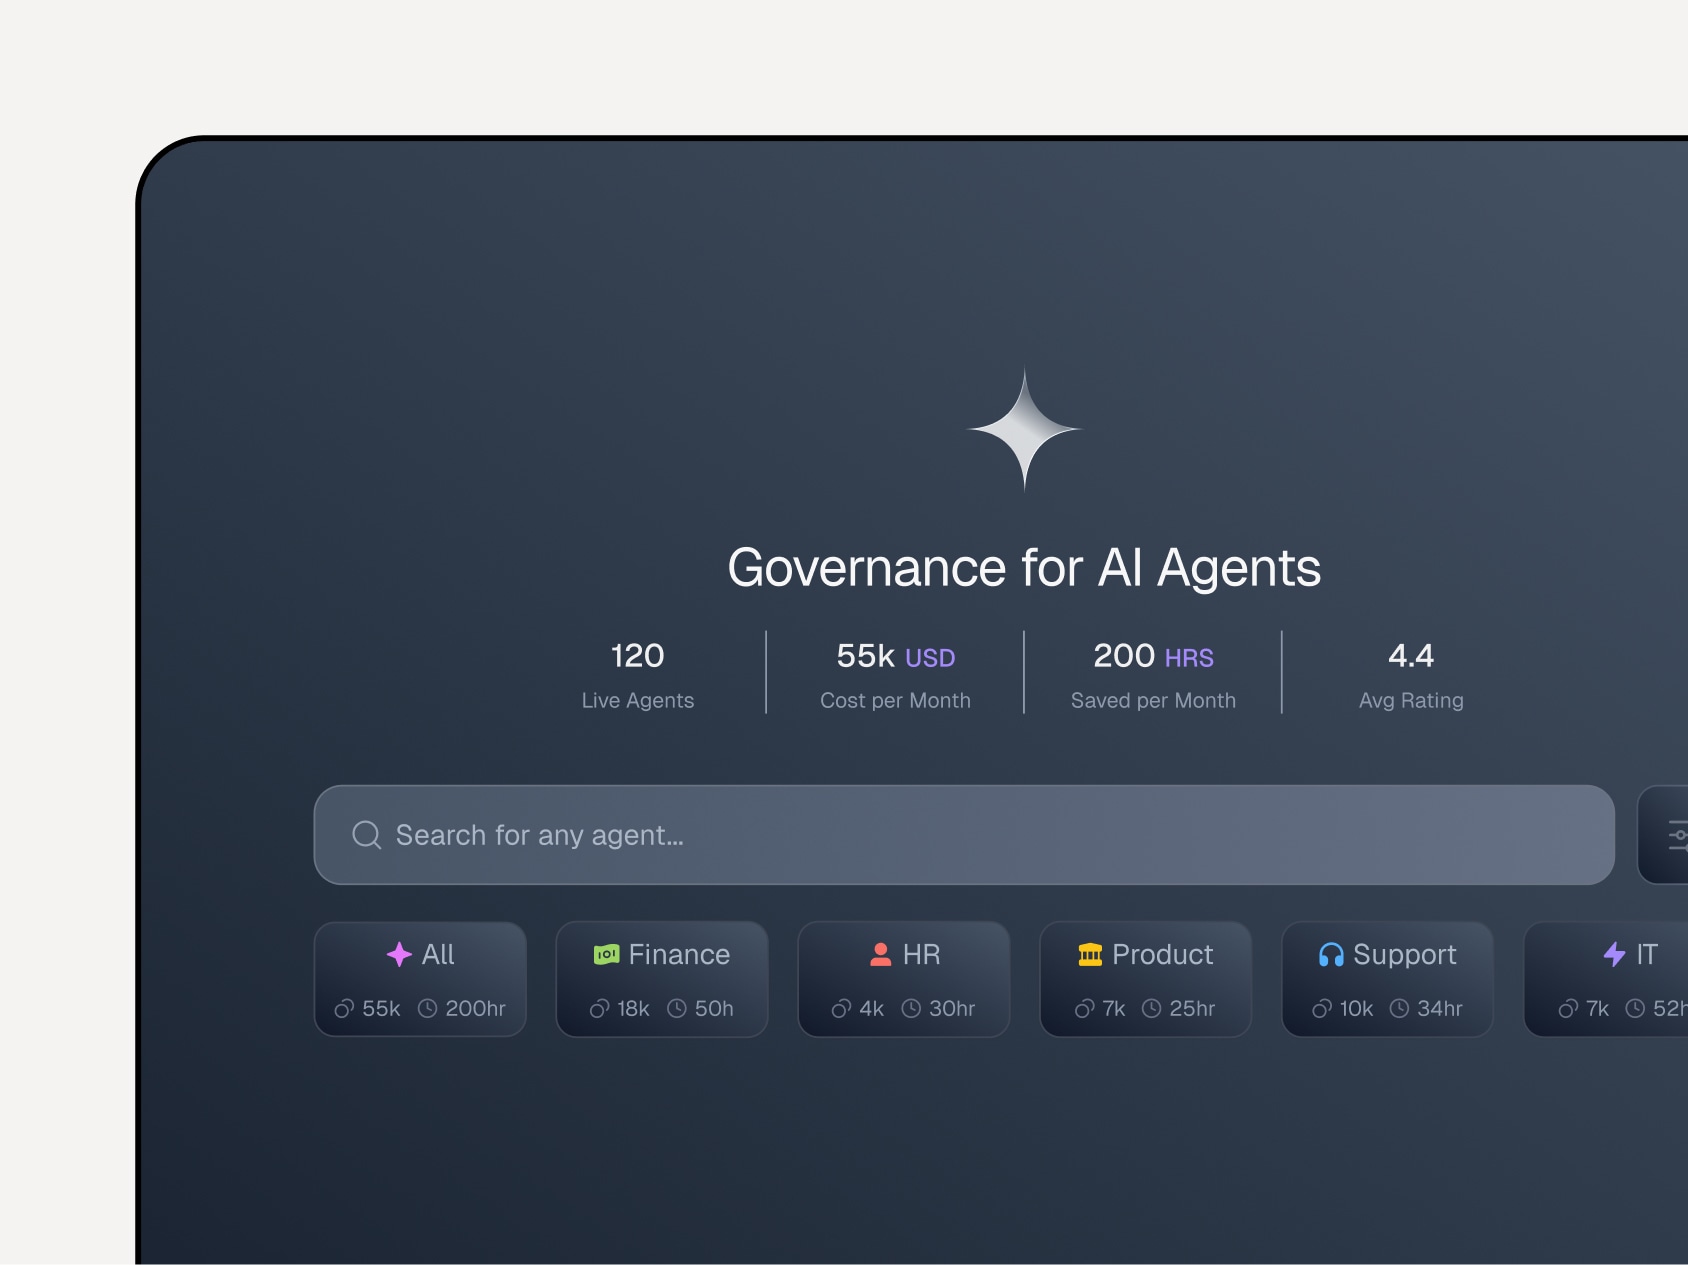The height and width of the screenshot is (1265, 1688).
Task: Focus the 'Search for any agent' field
Action: point(964,835)
